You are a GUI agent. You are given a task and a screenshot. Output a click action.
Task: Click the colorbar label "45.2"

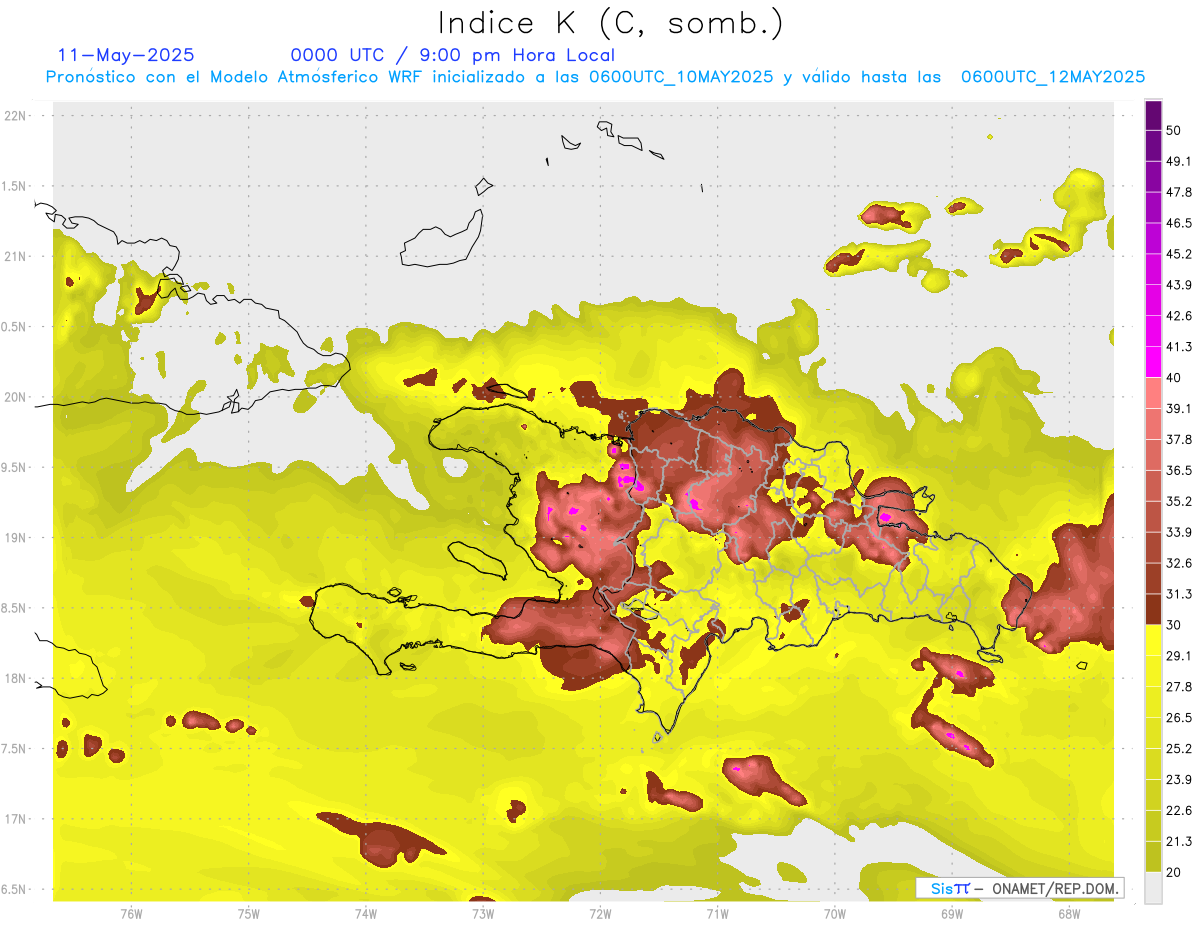[x=1178, y=254]
